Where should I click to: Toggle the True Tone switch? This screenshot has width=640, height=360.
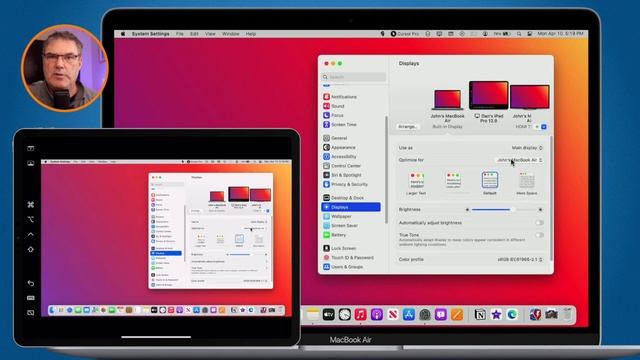click(539, 235)
